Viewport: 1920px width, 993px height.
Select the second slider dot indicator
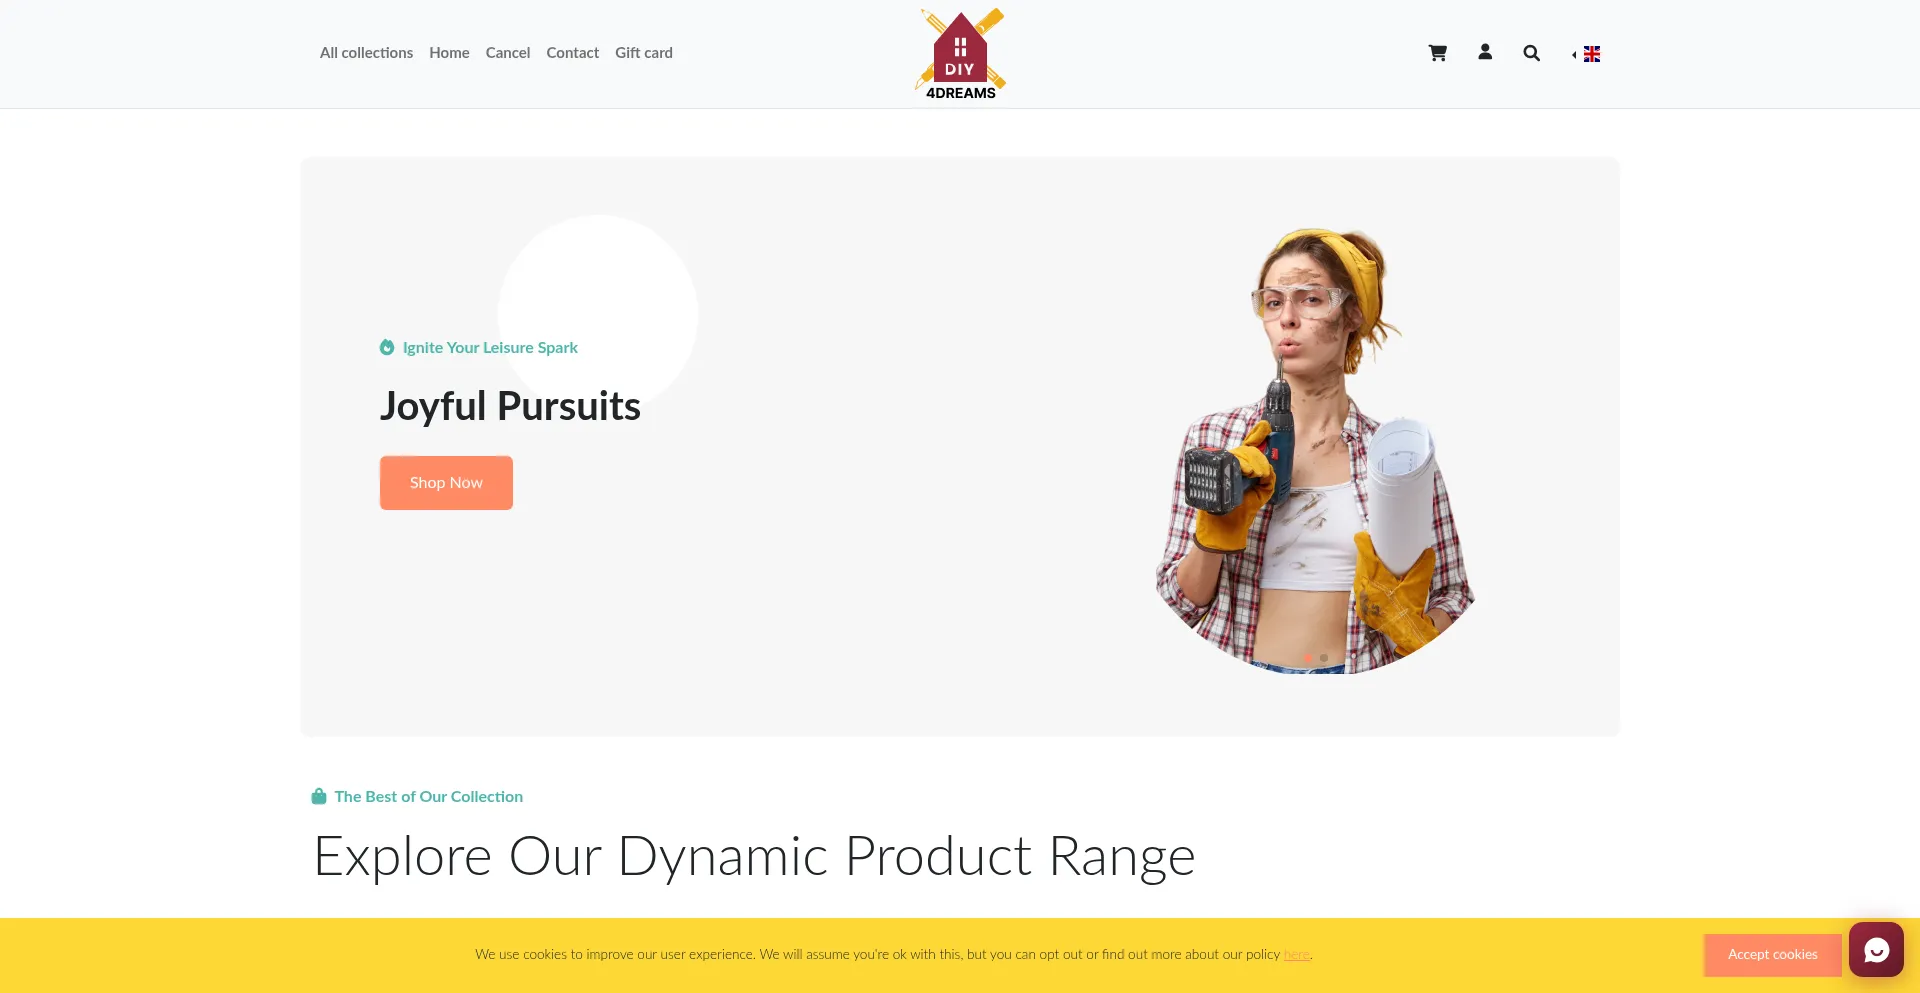point(1324,658)
